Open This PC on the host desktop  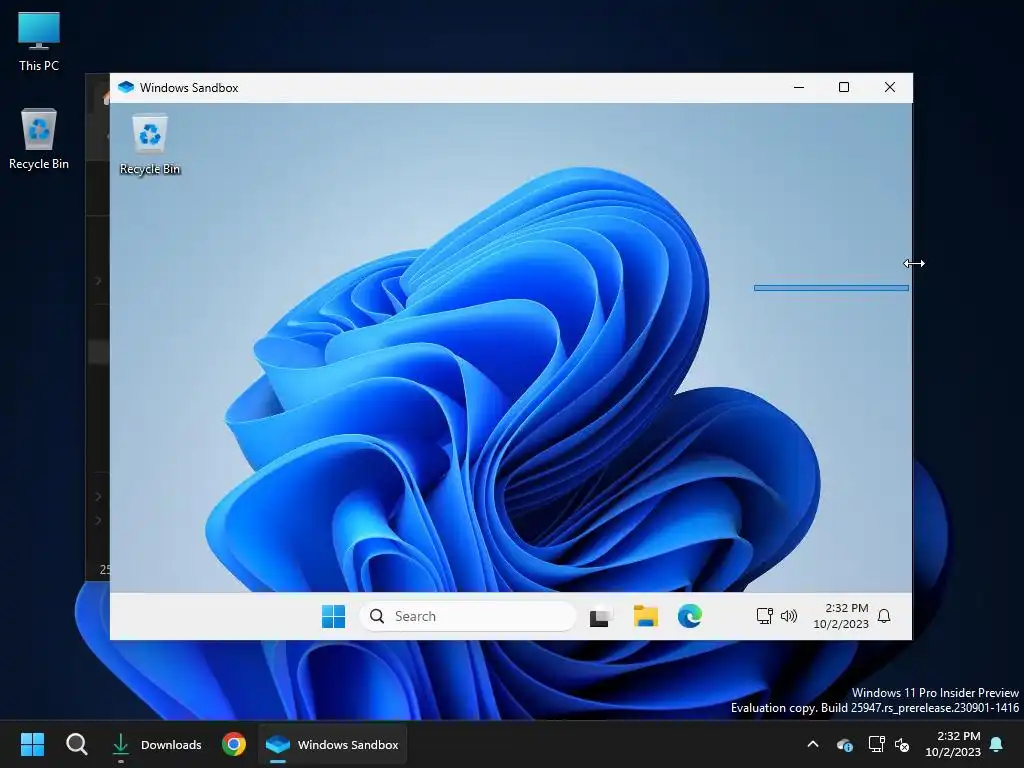(x=39, y=42)
